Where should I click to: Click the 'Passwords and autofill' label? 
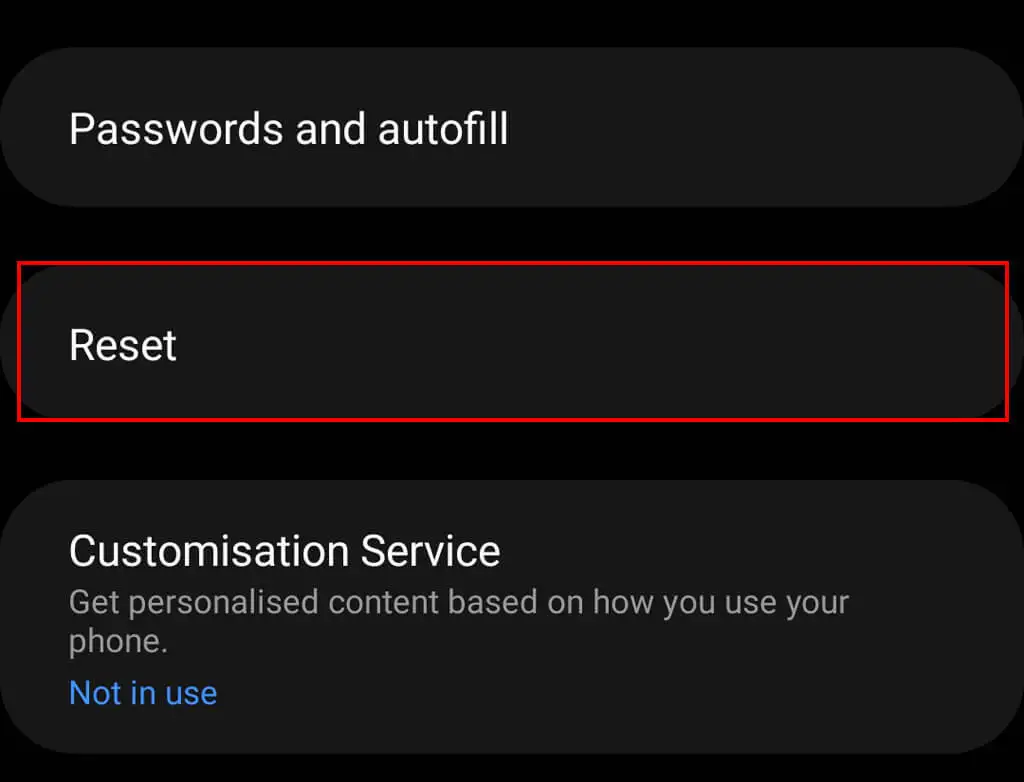point(288,129)
